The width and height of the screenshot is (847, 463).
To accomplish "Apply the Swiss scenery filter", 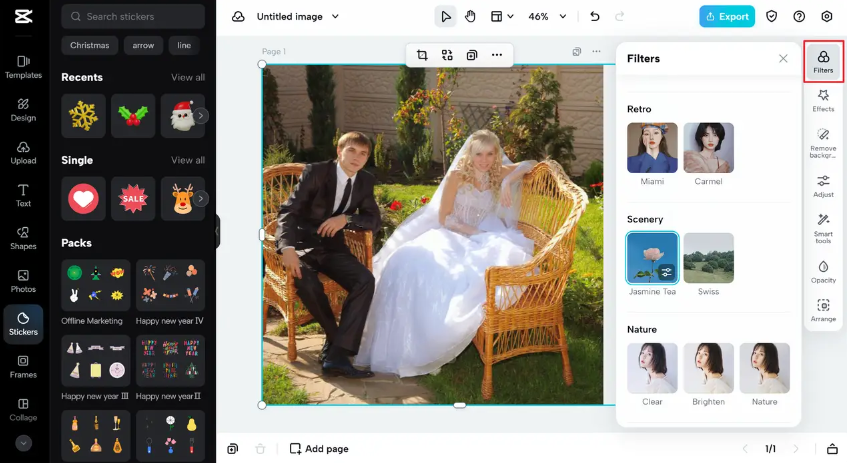I will pos(708,258).
